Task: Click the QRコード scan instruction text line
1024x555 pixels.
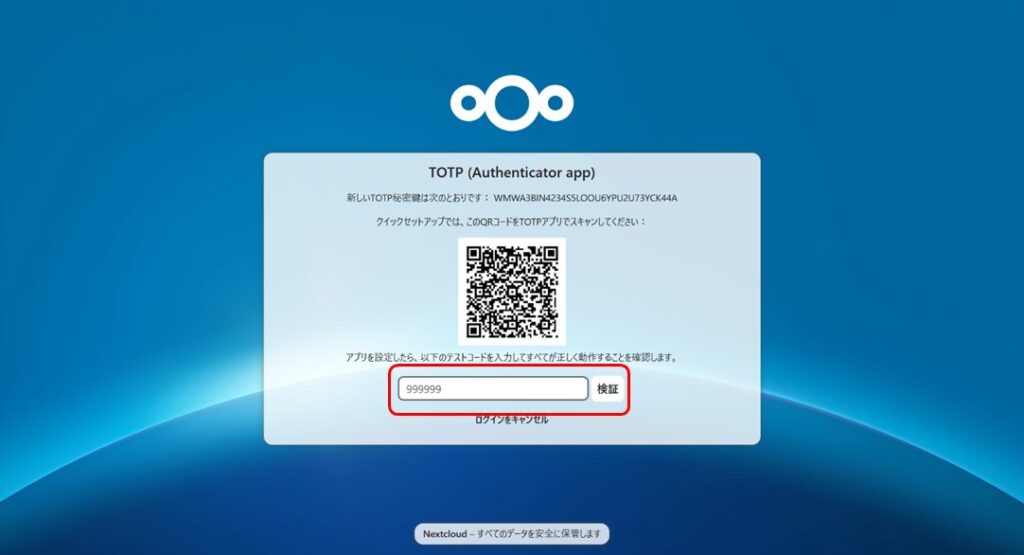Action: pyautogui.click(x=511, y=222)
